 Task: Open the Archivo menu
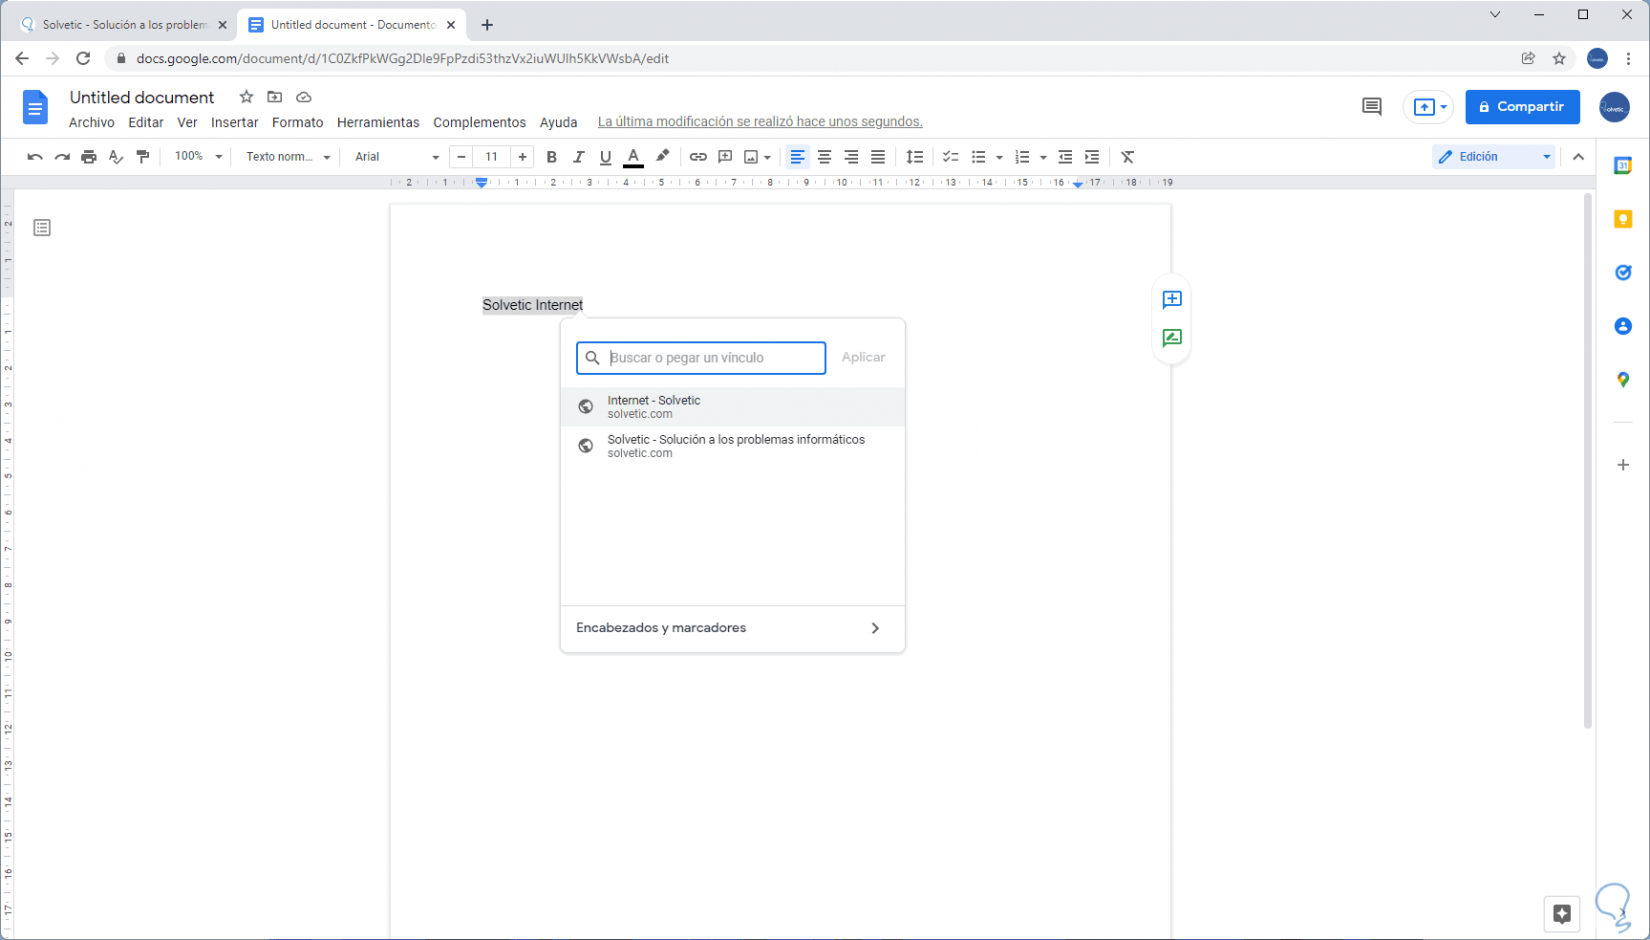[x=92, y=122]
